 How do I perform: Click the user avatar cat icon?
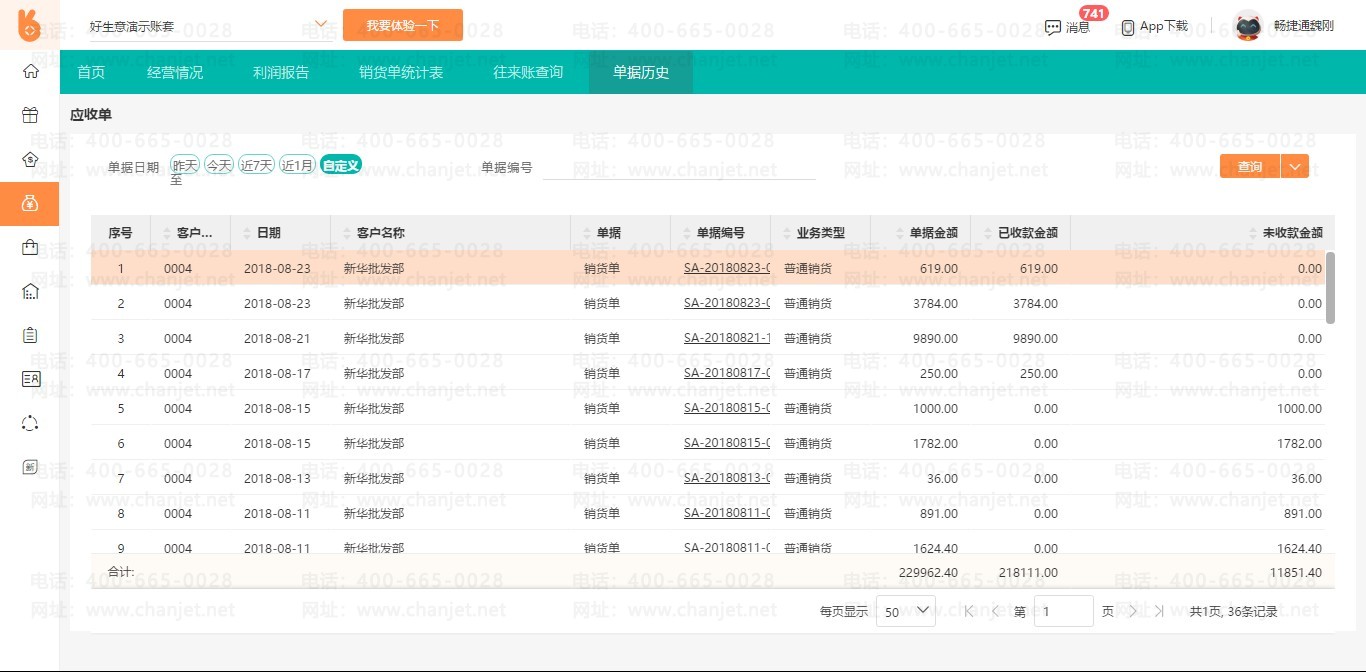click(1248, 26)
